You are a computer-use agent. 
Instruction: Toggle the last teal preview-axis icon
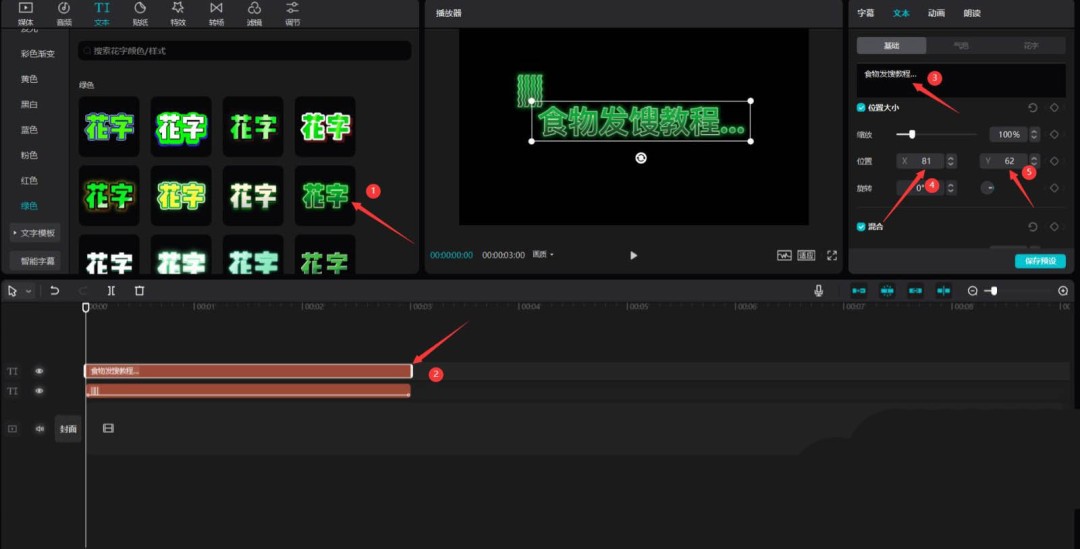tap(944, 291)
